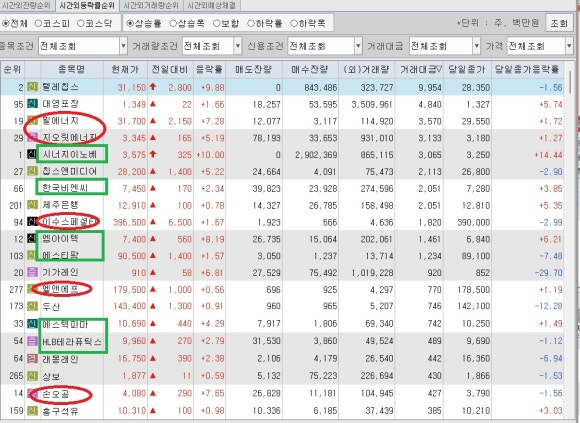
Task: Select the 텔레칩스 stock name
Action: pos(60,87)
